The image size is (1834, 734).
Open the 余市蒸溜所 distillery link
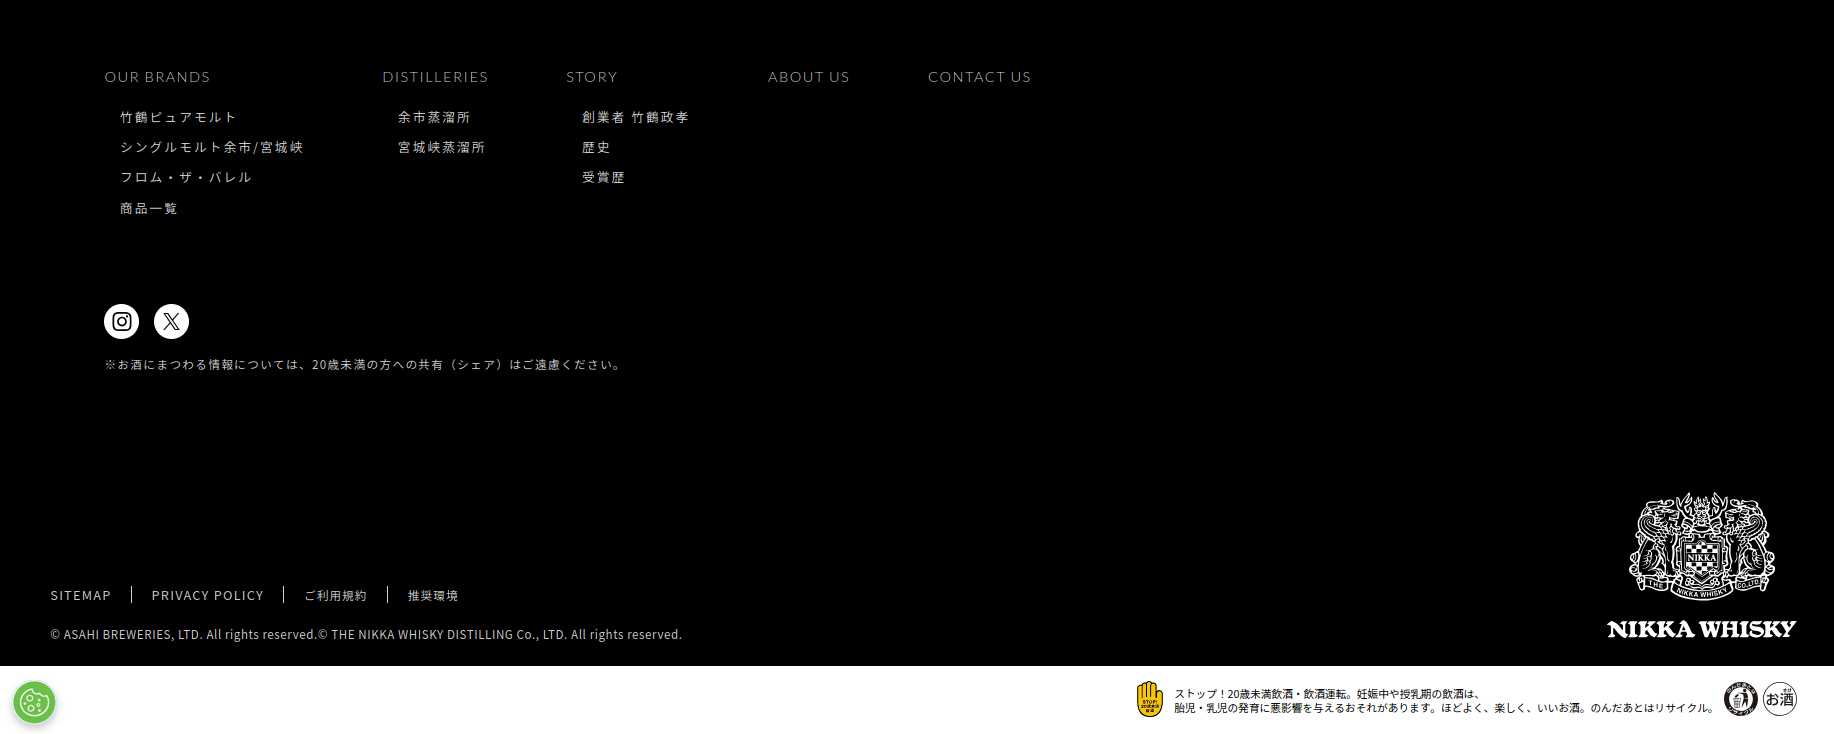[433, 117]
